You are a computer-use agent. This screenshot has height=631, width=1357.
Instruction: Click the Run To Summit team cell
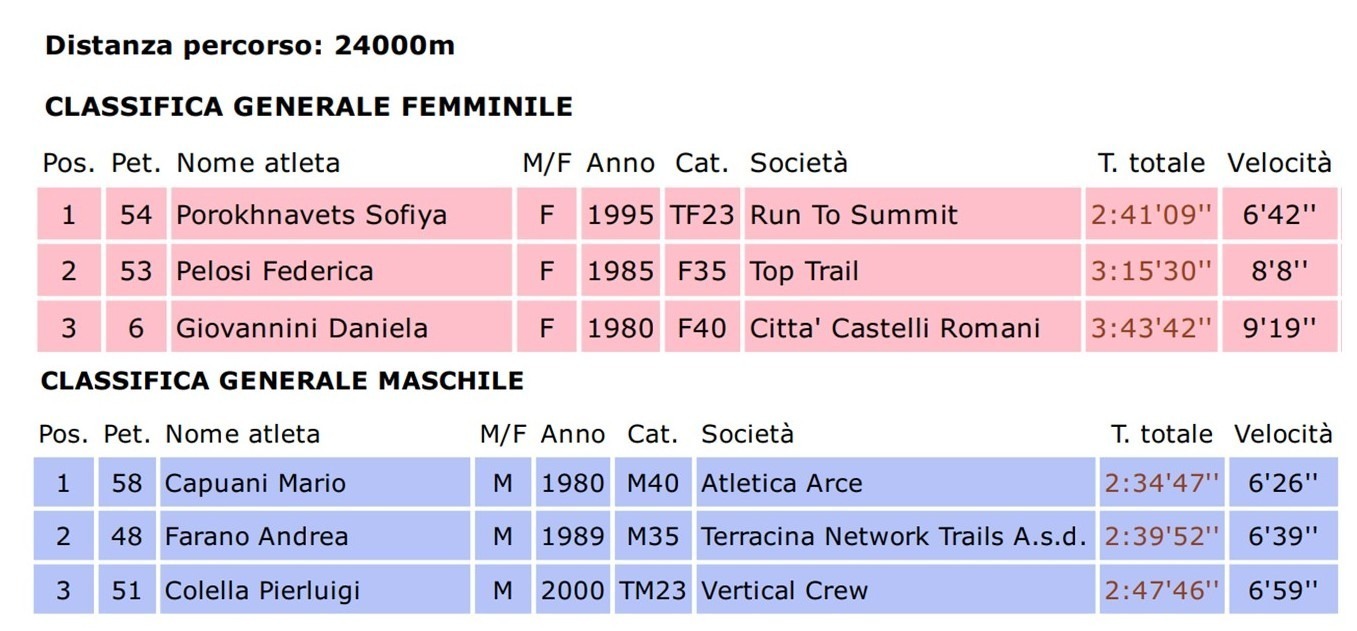coord(912,214)
